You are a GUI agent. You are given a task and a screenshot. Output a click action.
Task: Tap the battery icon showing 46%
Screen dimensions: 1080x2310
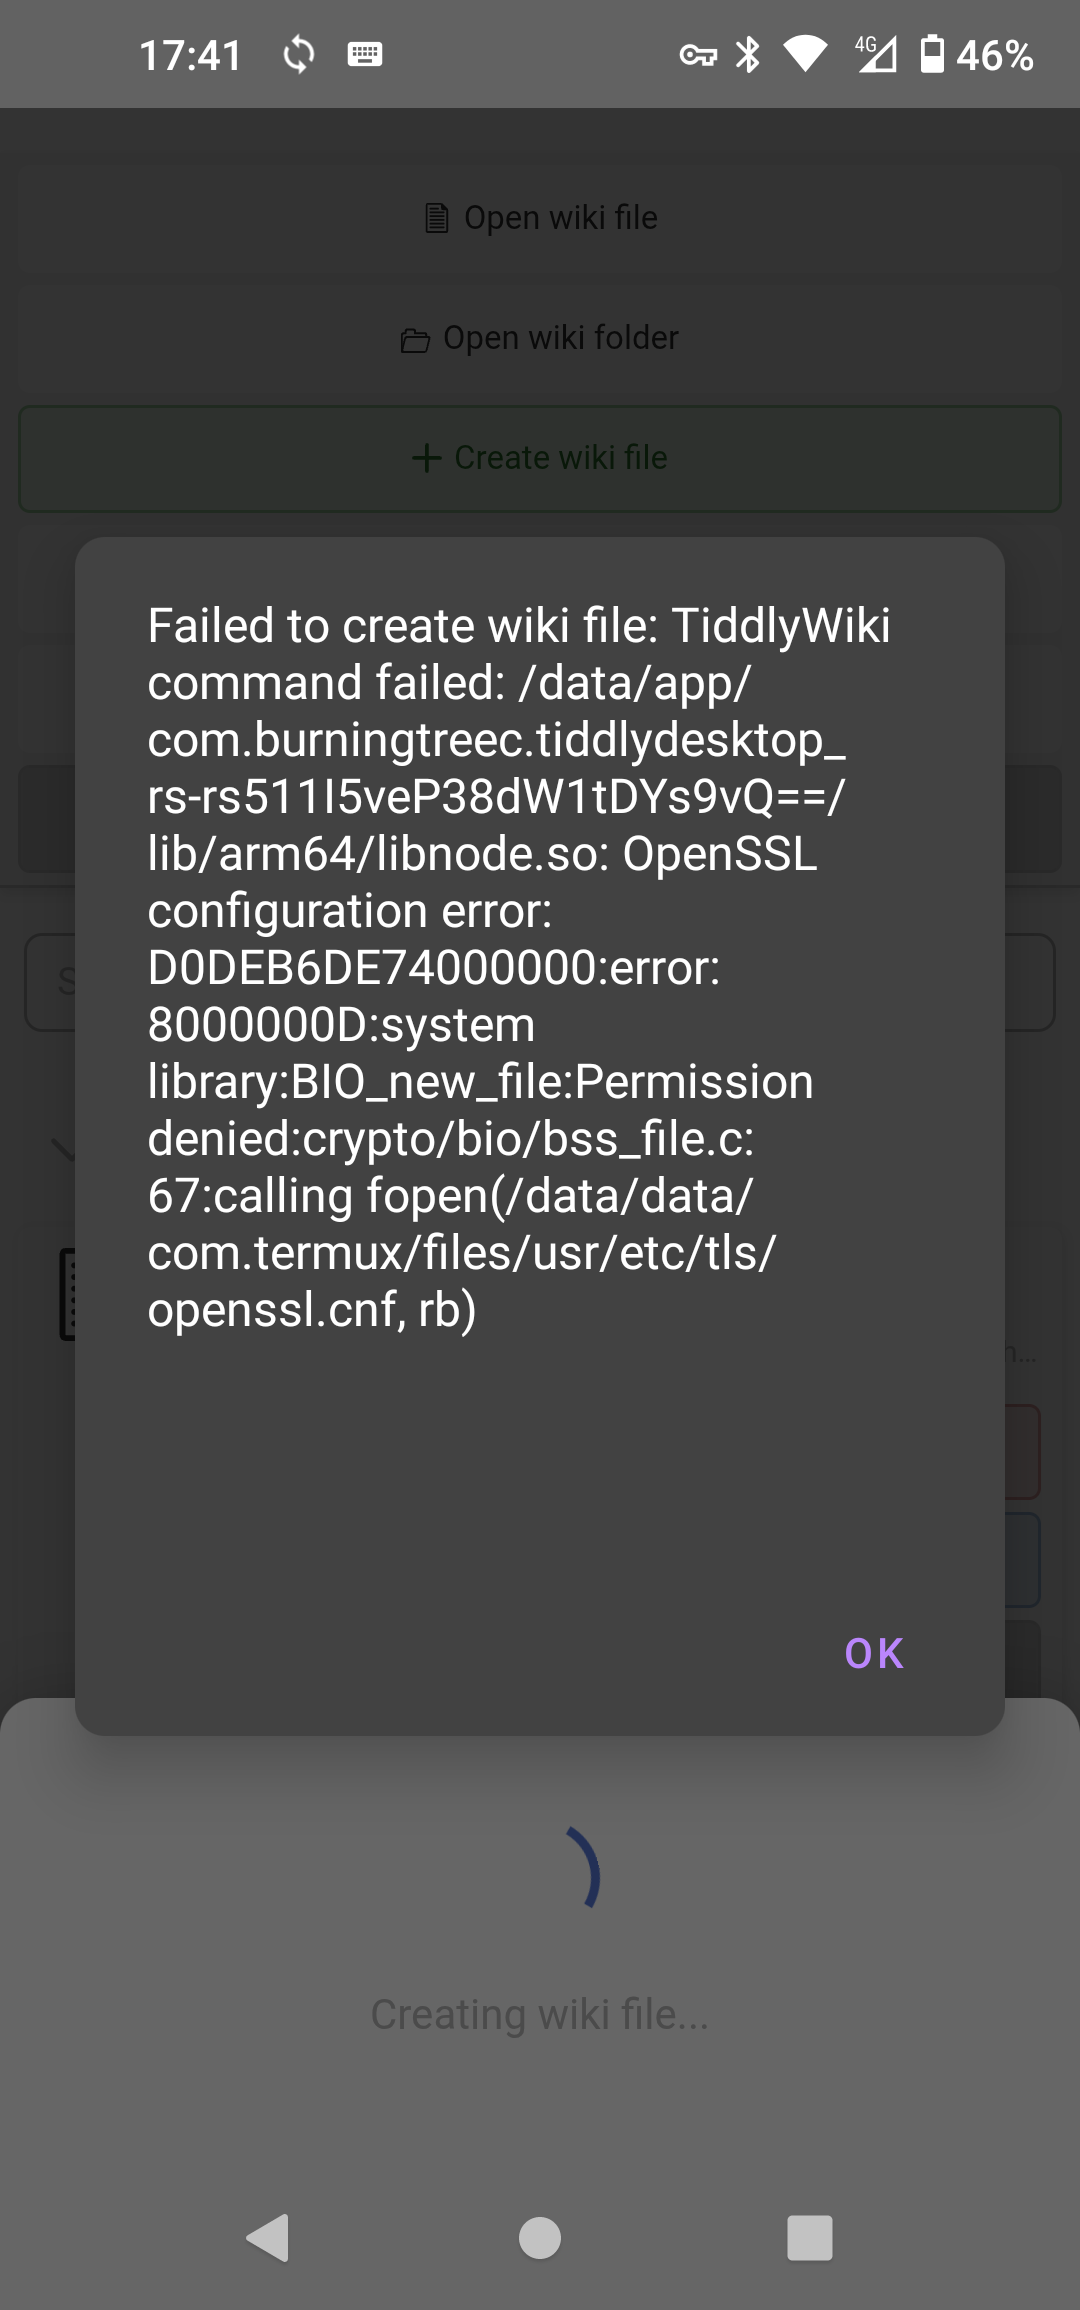click(x=932, y=54)
